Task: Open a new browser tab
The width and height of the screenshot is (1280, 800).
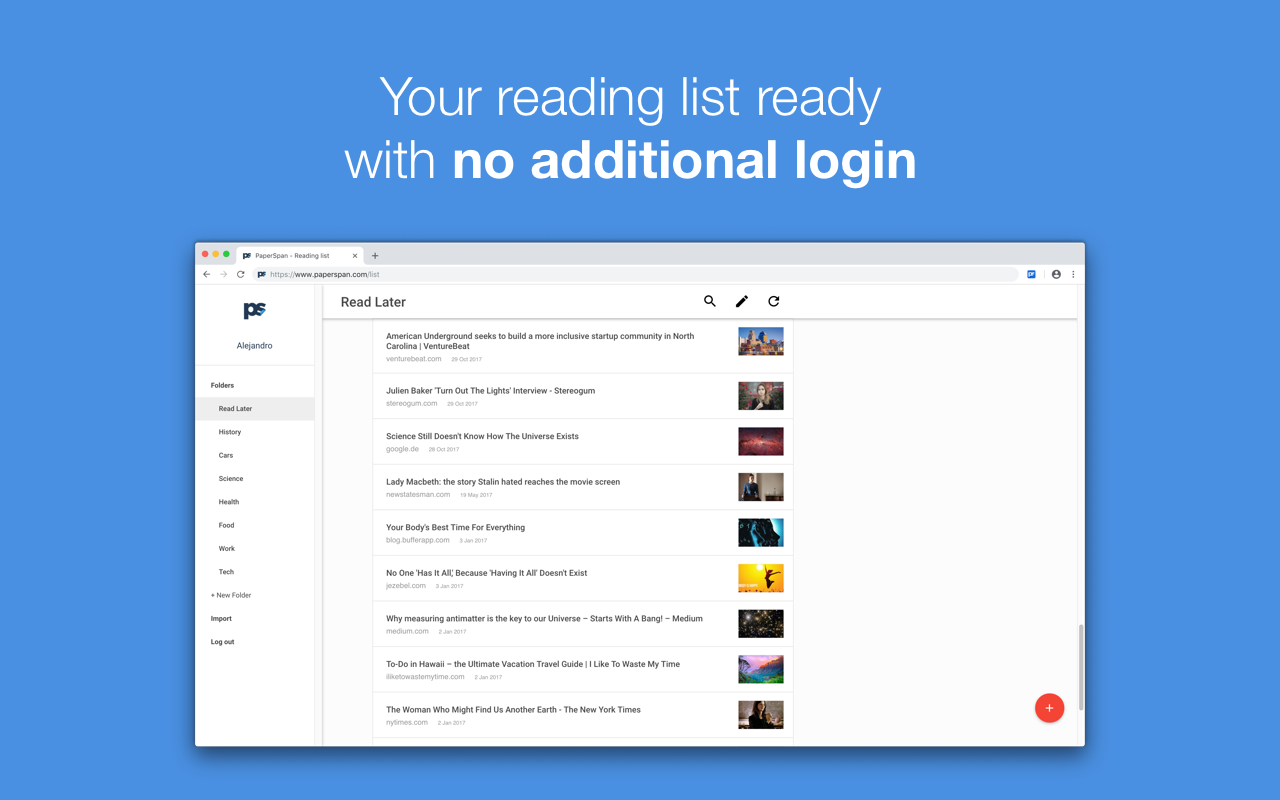Action: (375, 256)
